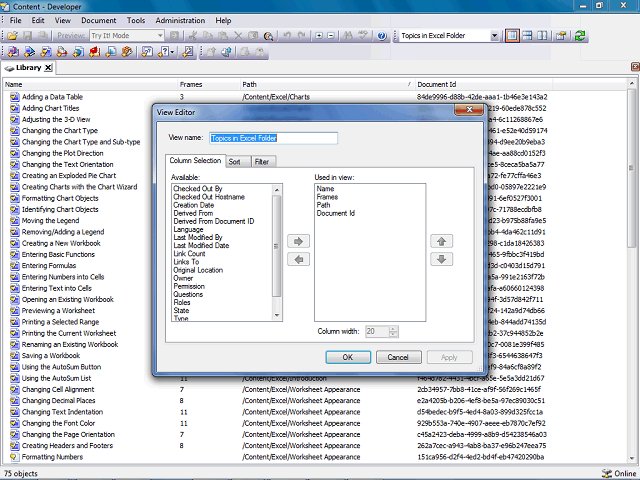The height and width of the screenshot is (480, 640).
Task: Click the move column up arrow button
Action: (441, 241)
